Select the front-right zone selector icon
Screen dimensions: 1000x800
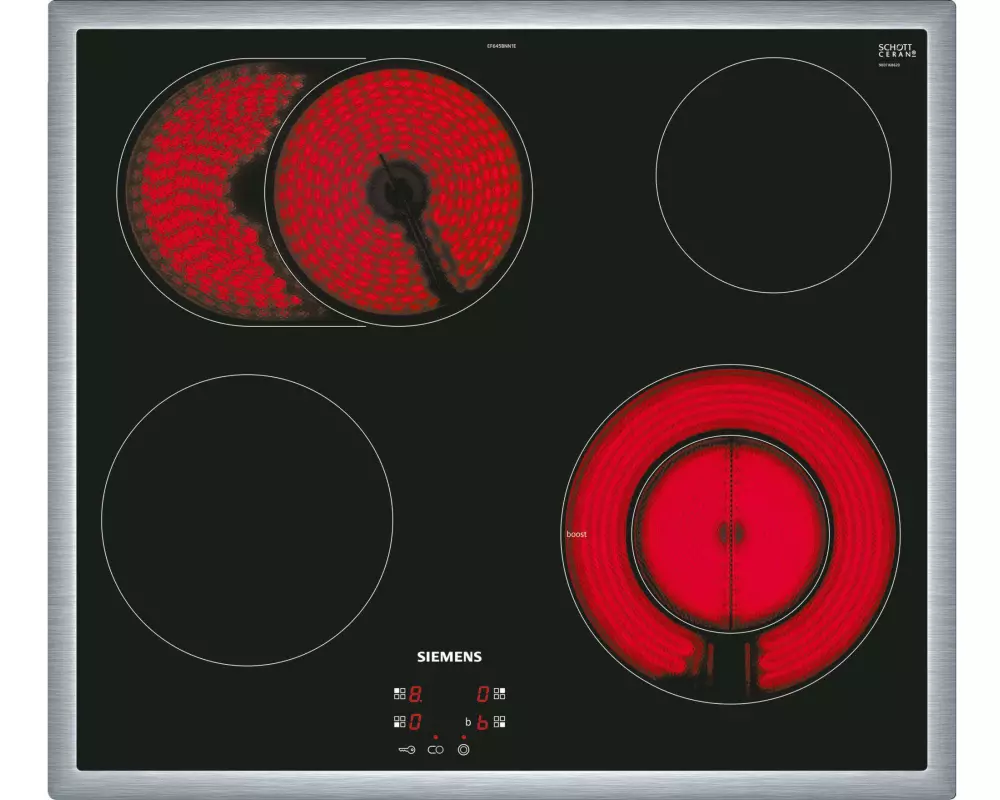click(x=501, y=720)
